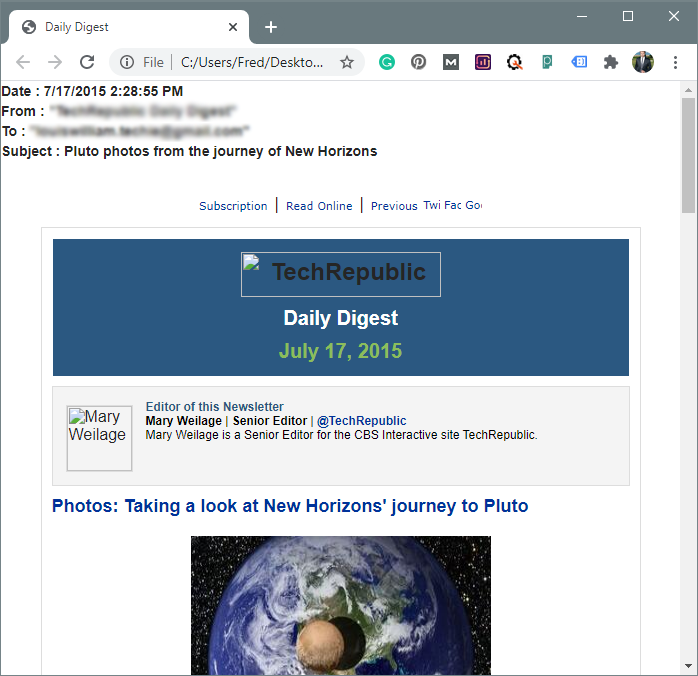Click the @TechRepublic Twitter handle link
698x676 pixels.
(362, 421)
